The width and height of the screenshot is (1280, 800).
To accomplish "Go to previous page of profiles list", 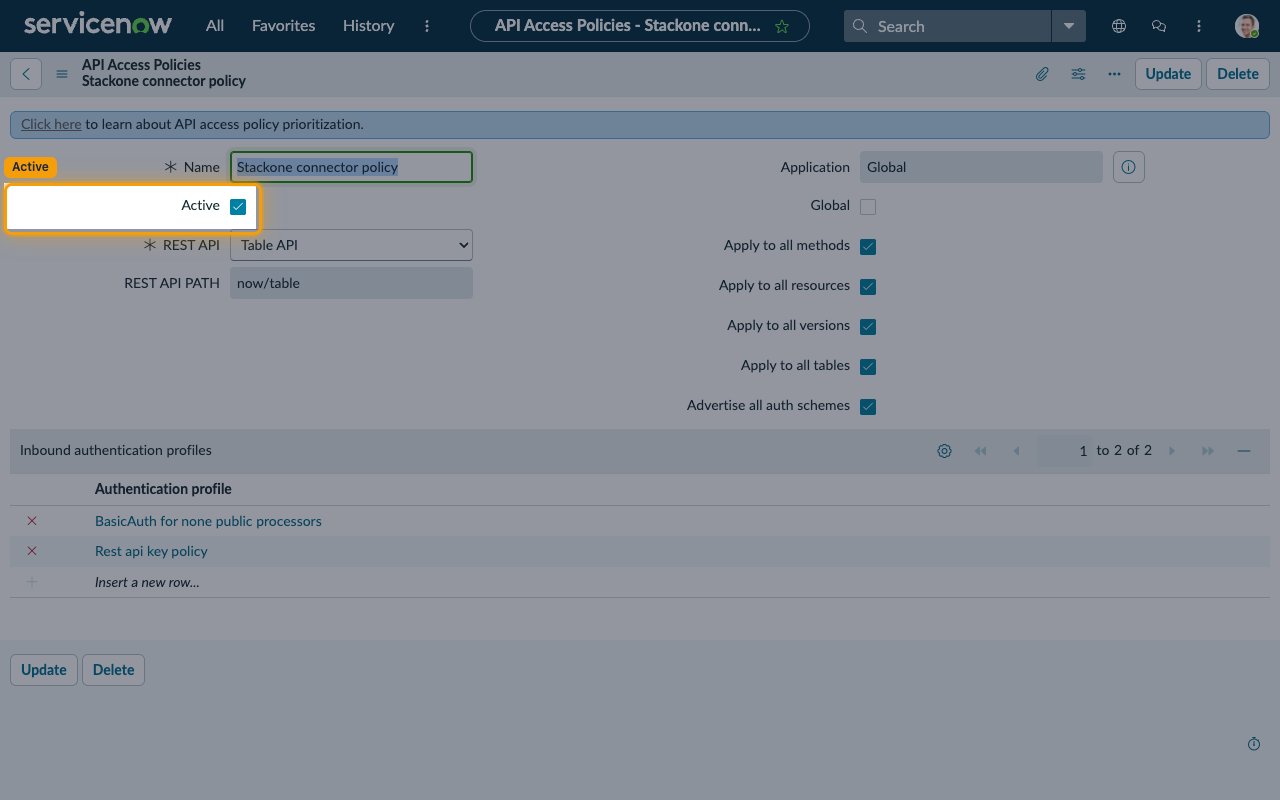I will point(1016,451).
